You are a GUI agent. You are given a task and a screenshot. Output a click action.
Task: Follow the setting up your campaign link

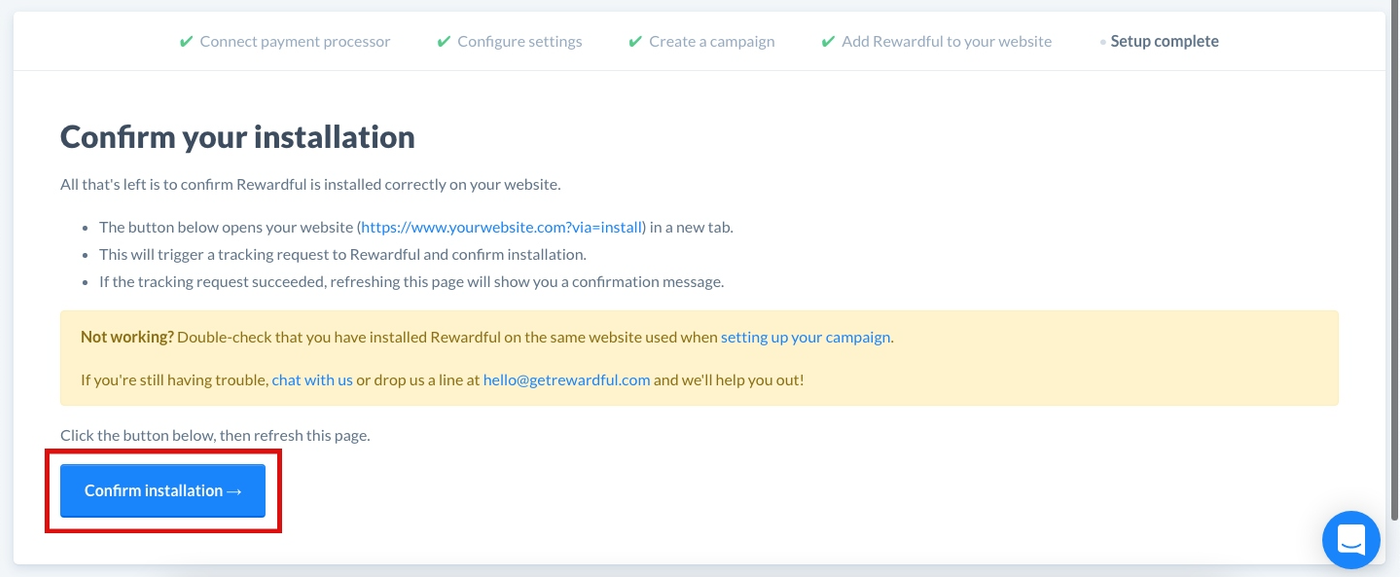tap(805, 337)
